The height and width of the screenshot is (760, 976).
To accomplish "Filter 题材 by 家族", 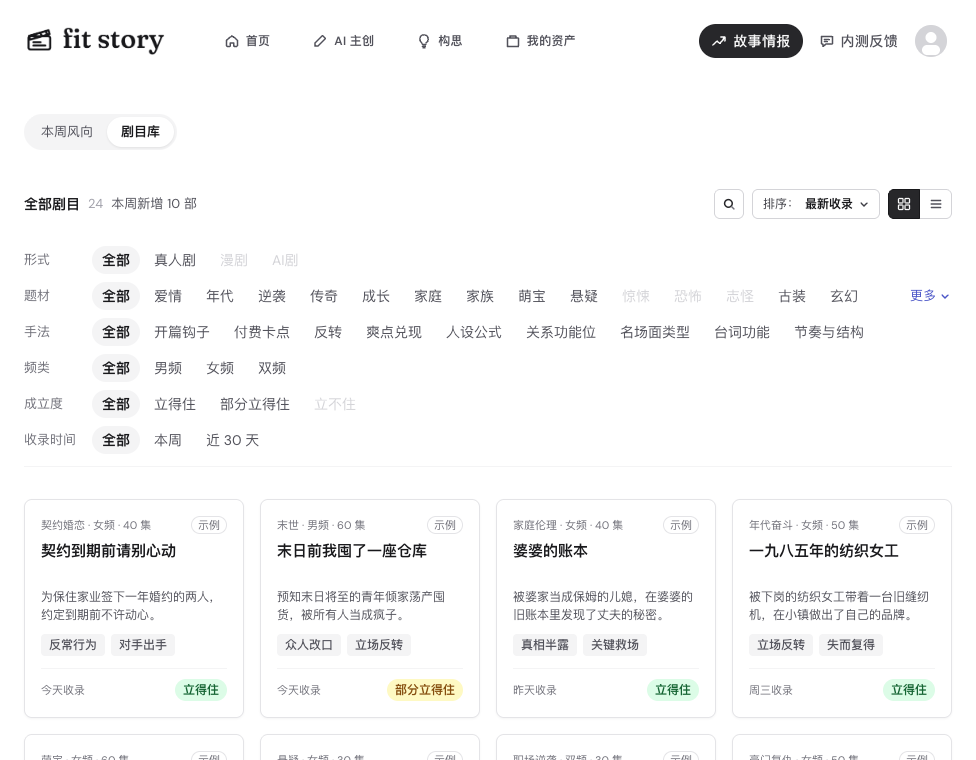I will point(480,296).
